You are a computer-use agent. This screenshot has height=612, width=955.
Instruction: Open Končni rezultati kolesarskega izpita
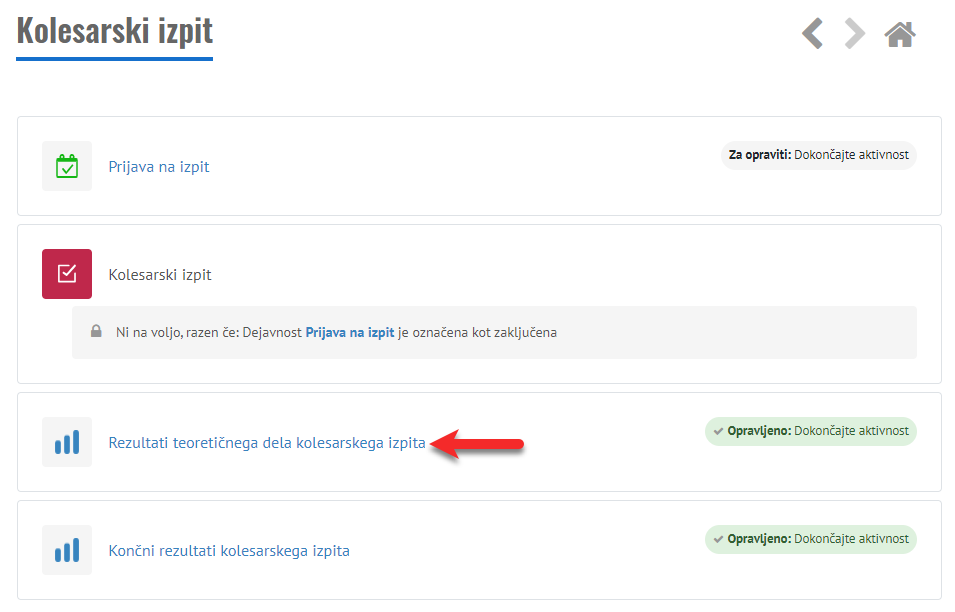pyautogui.click(x=229, y=551)
